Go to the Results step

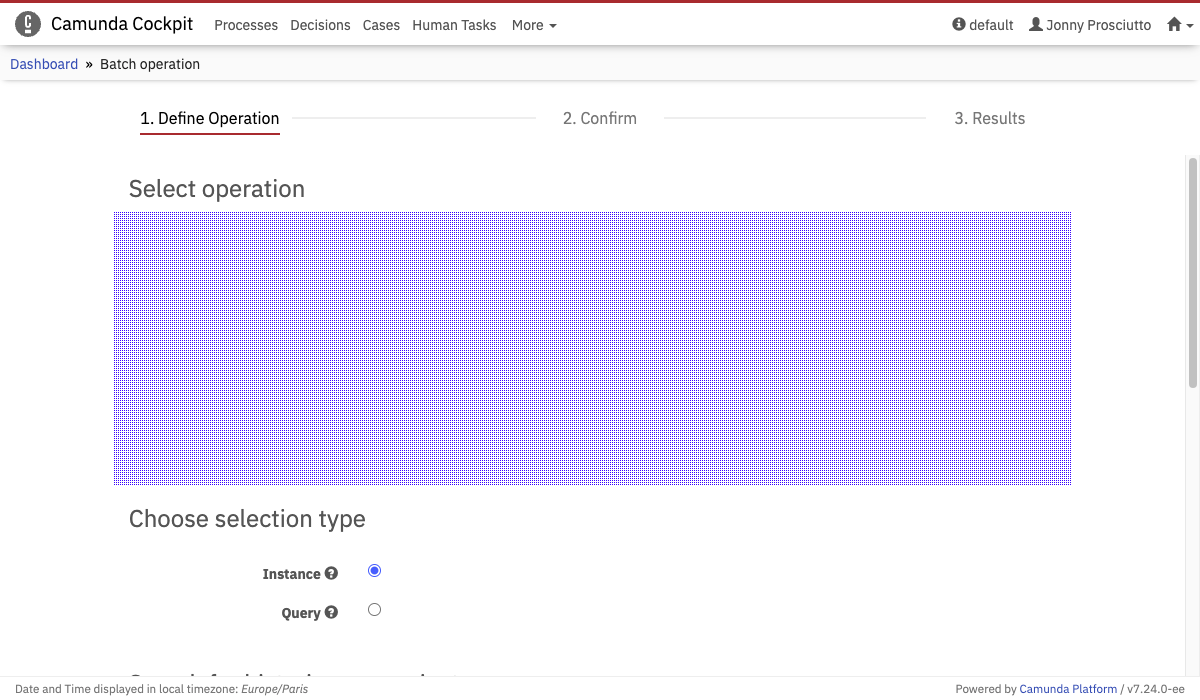989,118
